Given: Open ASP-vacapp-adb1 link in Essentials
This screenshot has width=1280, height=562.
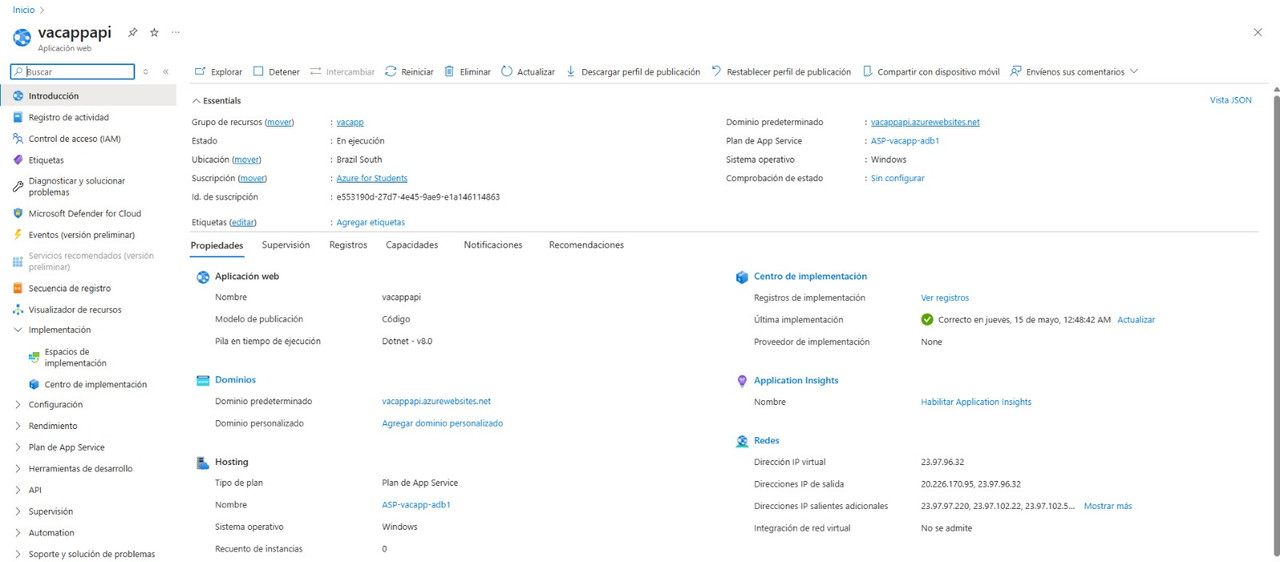Looking at the screenshot, I should (x=905, y=141).
